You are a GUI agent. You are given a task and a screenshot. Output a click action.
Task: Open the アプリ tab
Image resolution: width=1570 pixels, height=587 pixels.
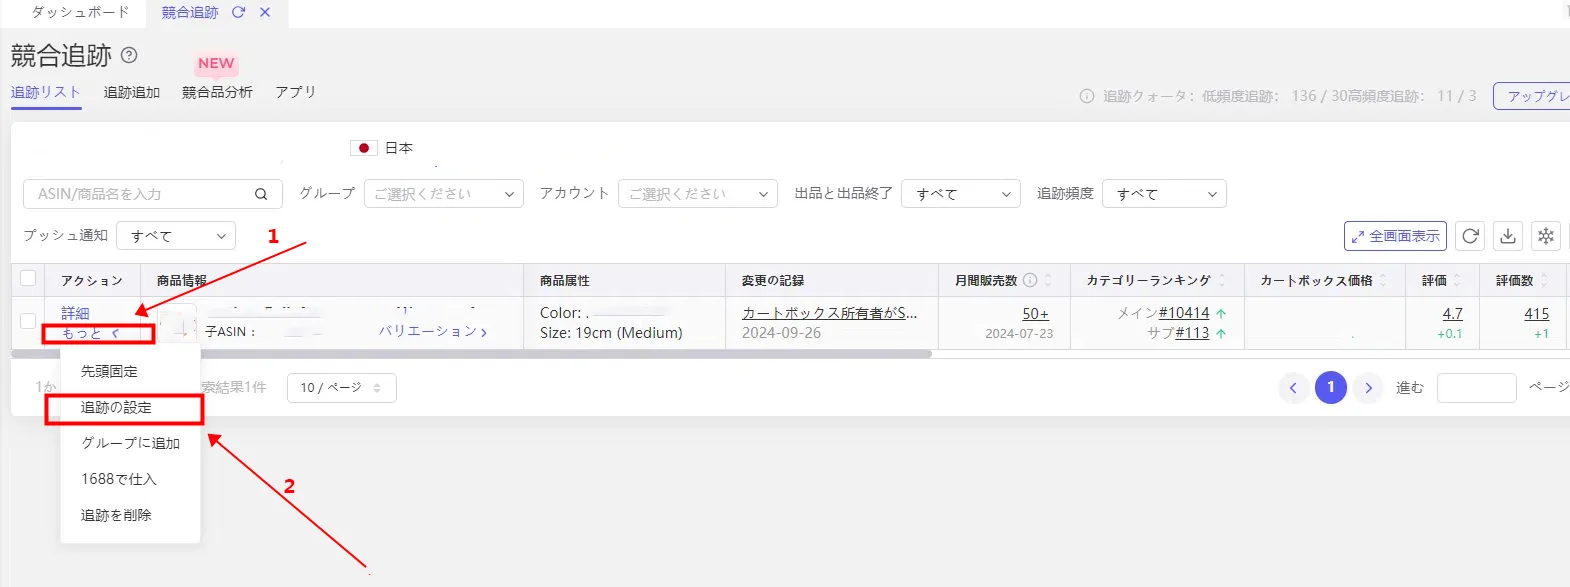295,92
